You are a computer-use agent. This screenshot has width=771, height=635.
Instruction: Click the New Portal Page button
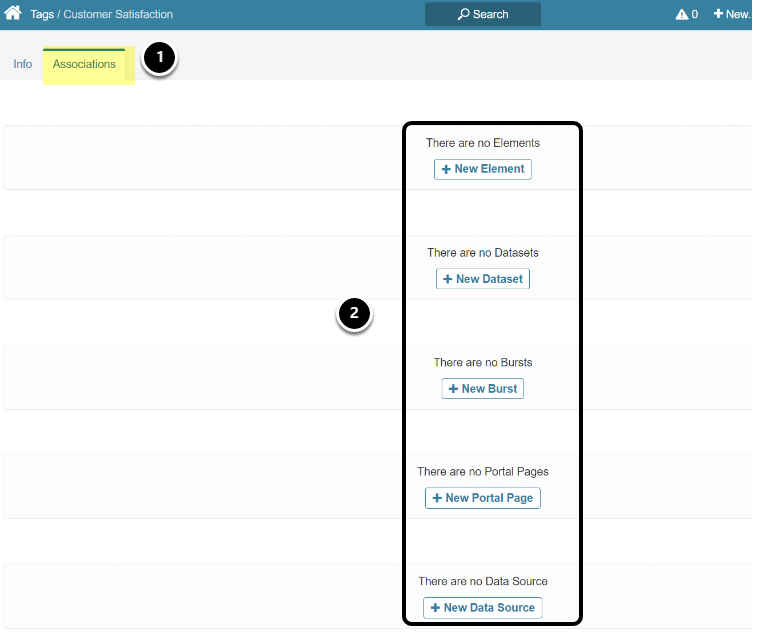coord(482,498)
